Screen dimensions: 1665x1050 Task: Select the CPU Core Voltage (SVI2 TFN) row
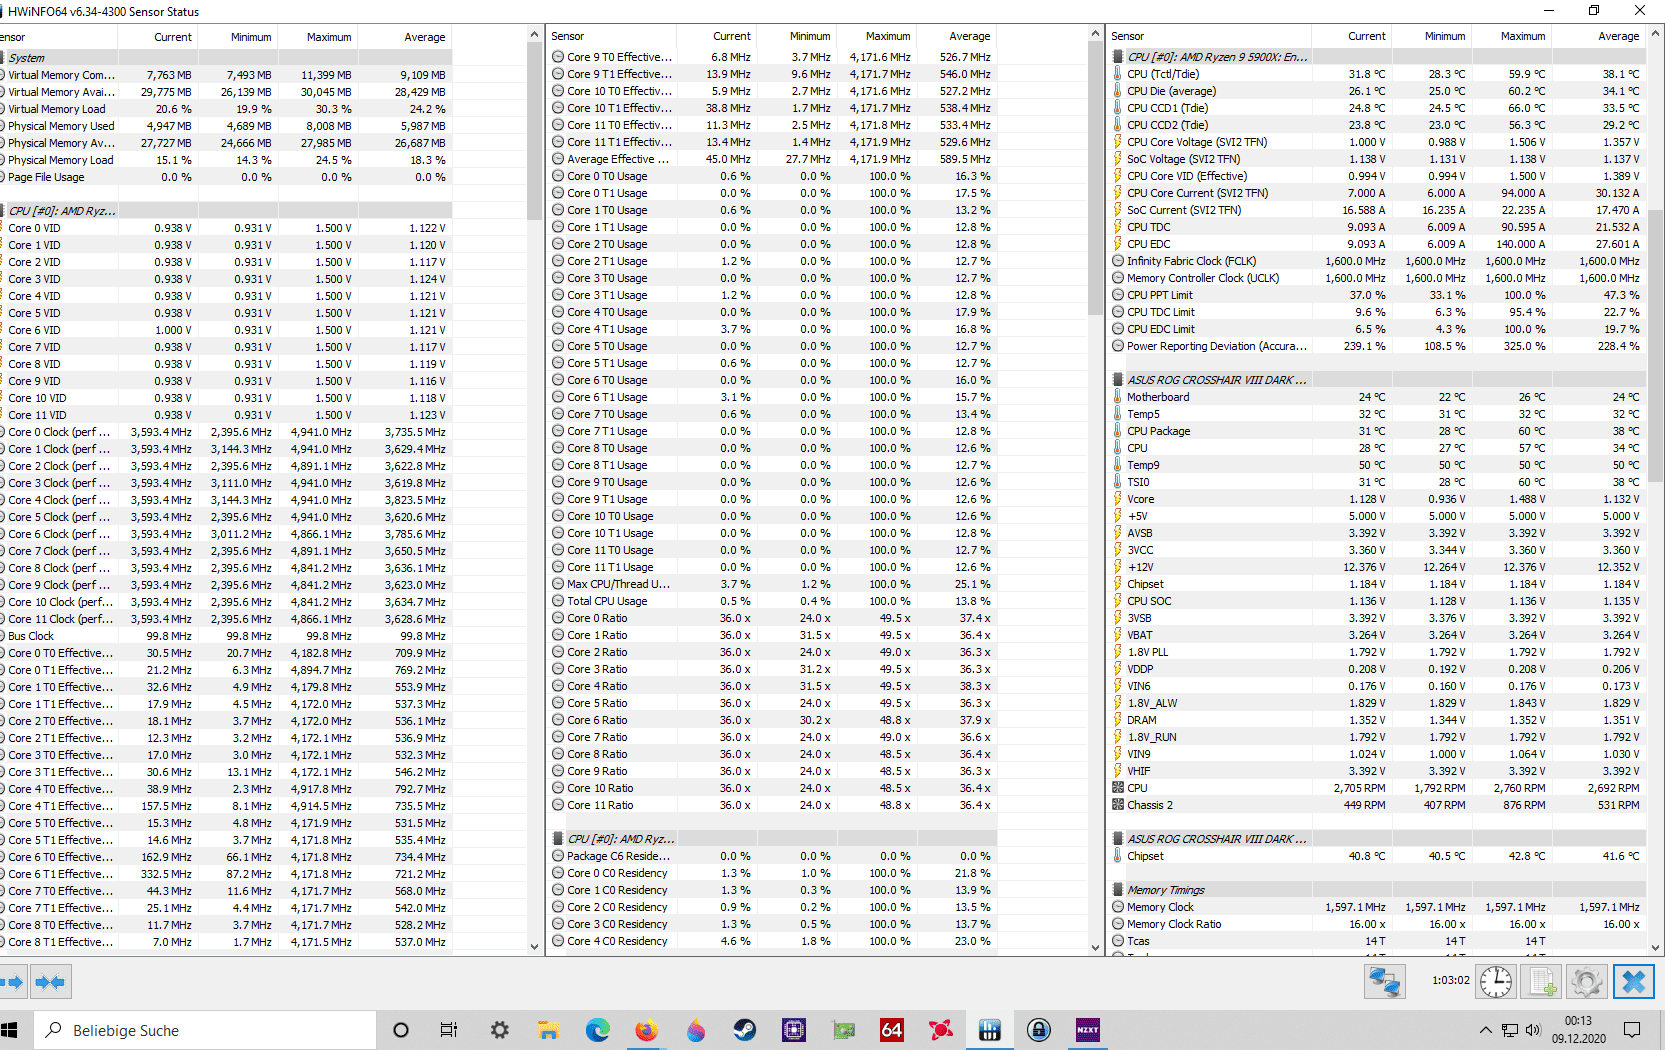1378,142
